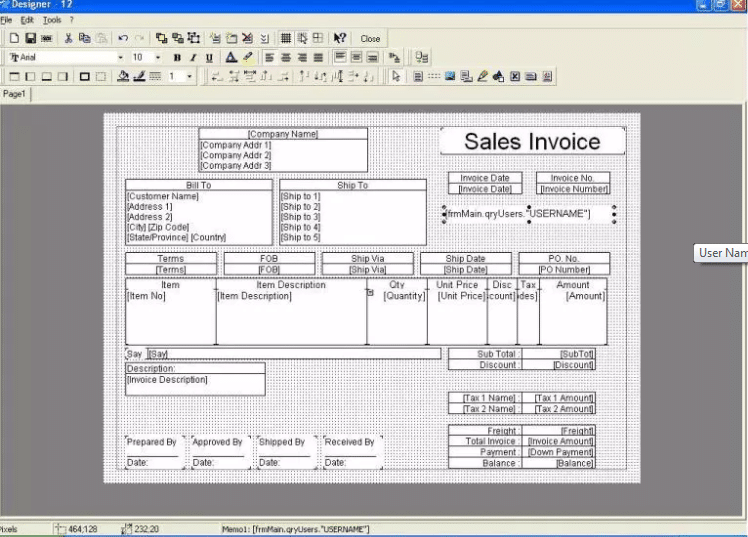Set horizontal text alignment to center

pos(286,57)
